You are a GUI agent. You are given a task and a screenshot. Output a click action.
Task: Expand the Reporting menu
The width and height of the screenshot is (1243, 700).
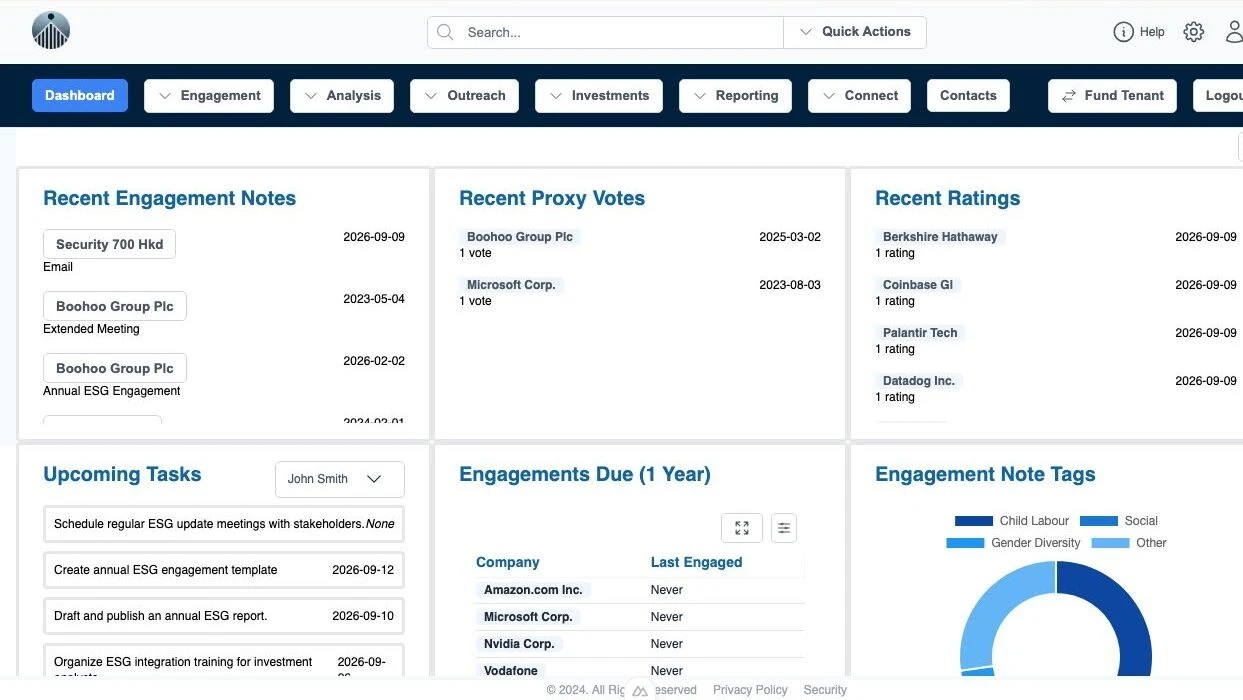[x=736, y=96]
